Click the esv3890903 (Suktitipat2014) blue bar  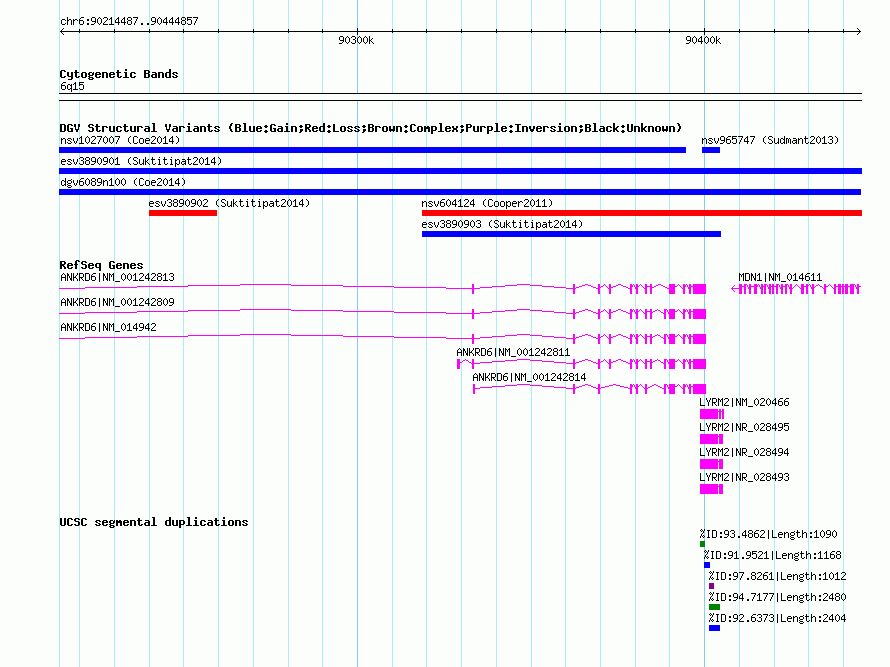point(571,234)
